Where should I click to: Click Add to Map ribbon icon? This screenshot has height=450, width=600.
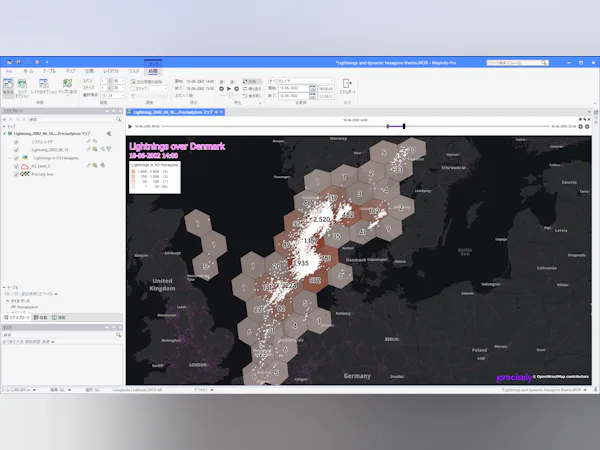point(68,86)
